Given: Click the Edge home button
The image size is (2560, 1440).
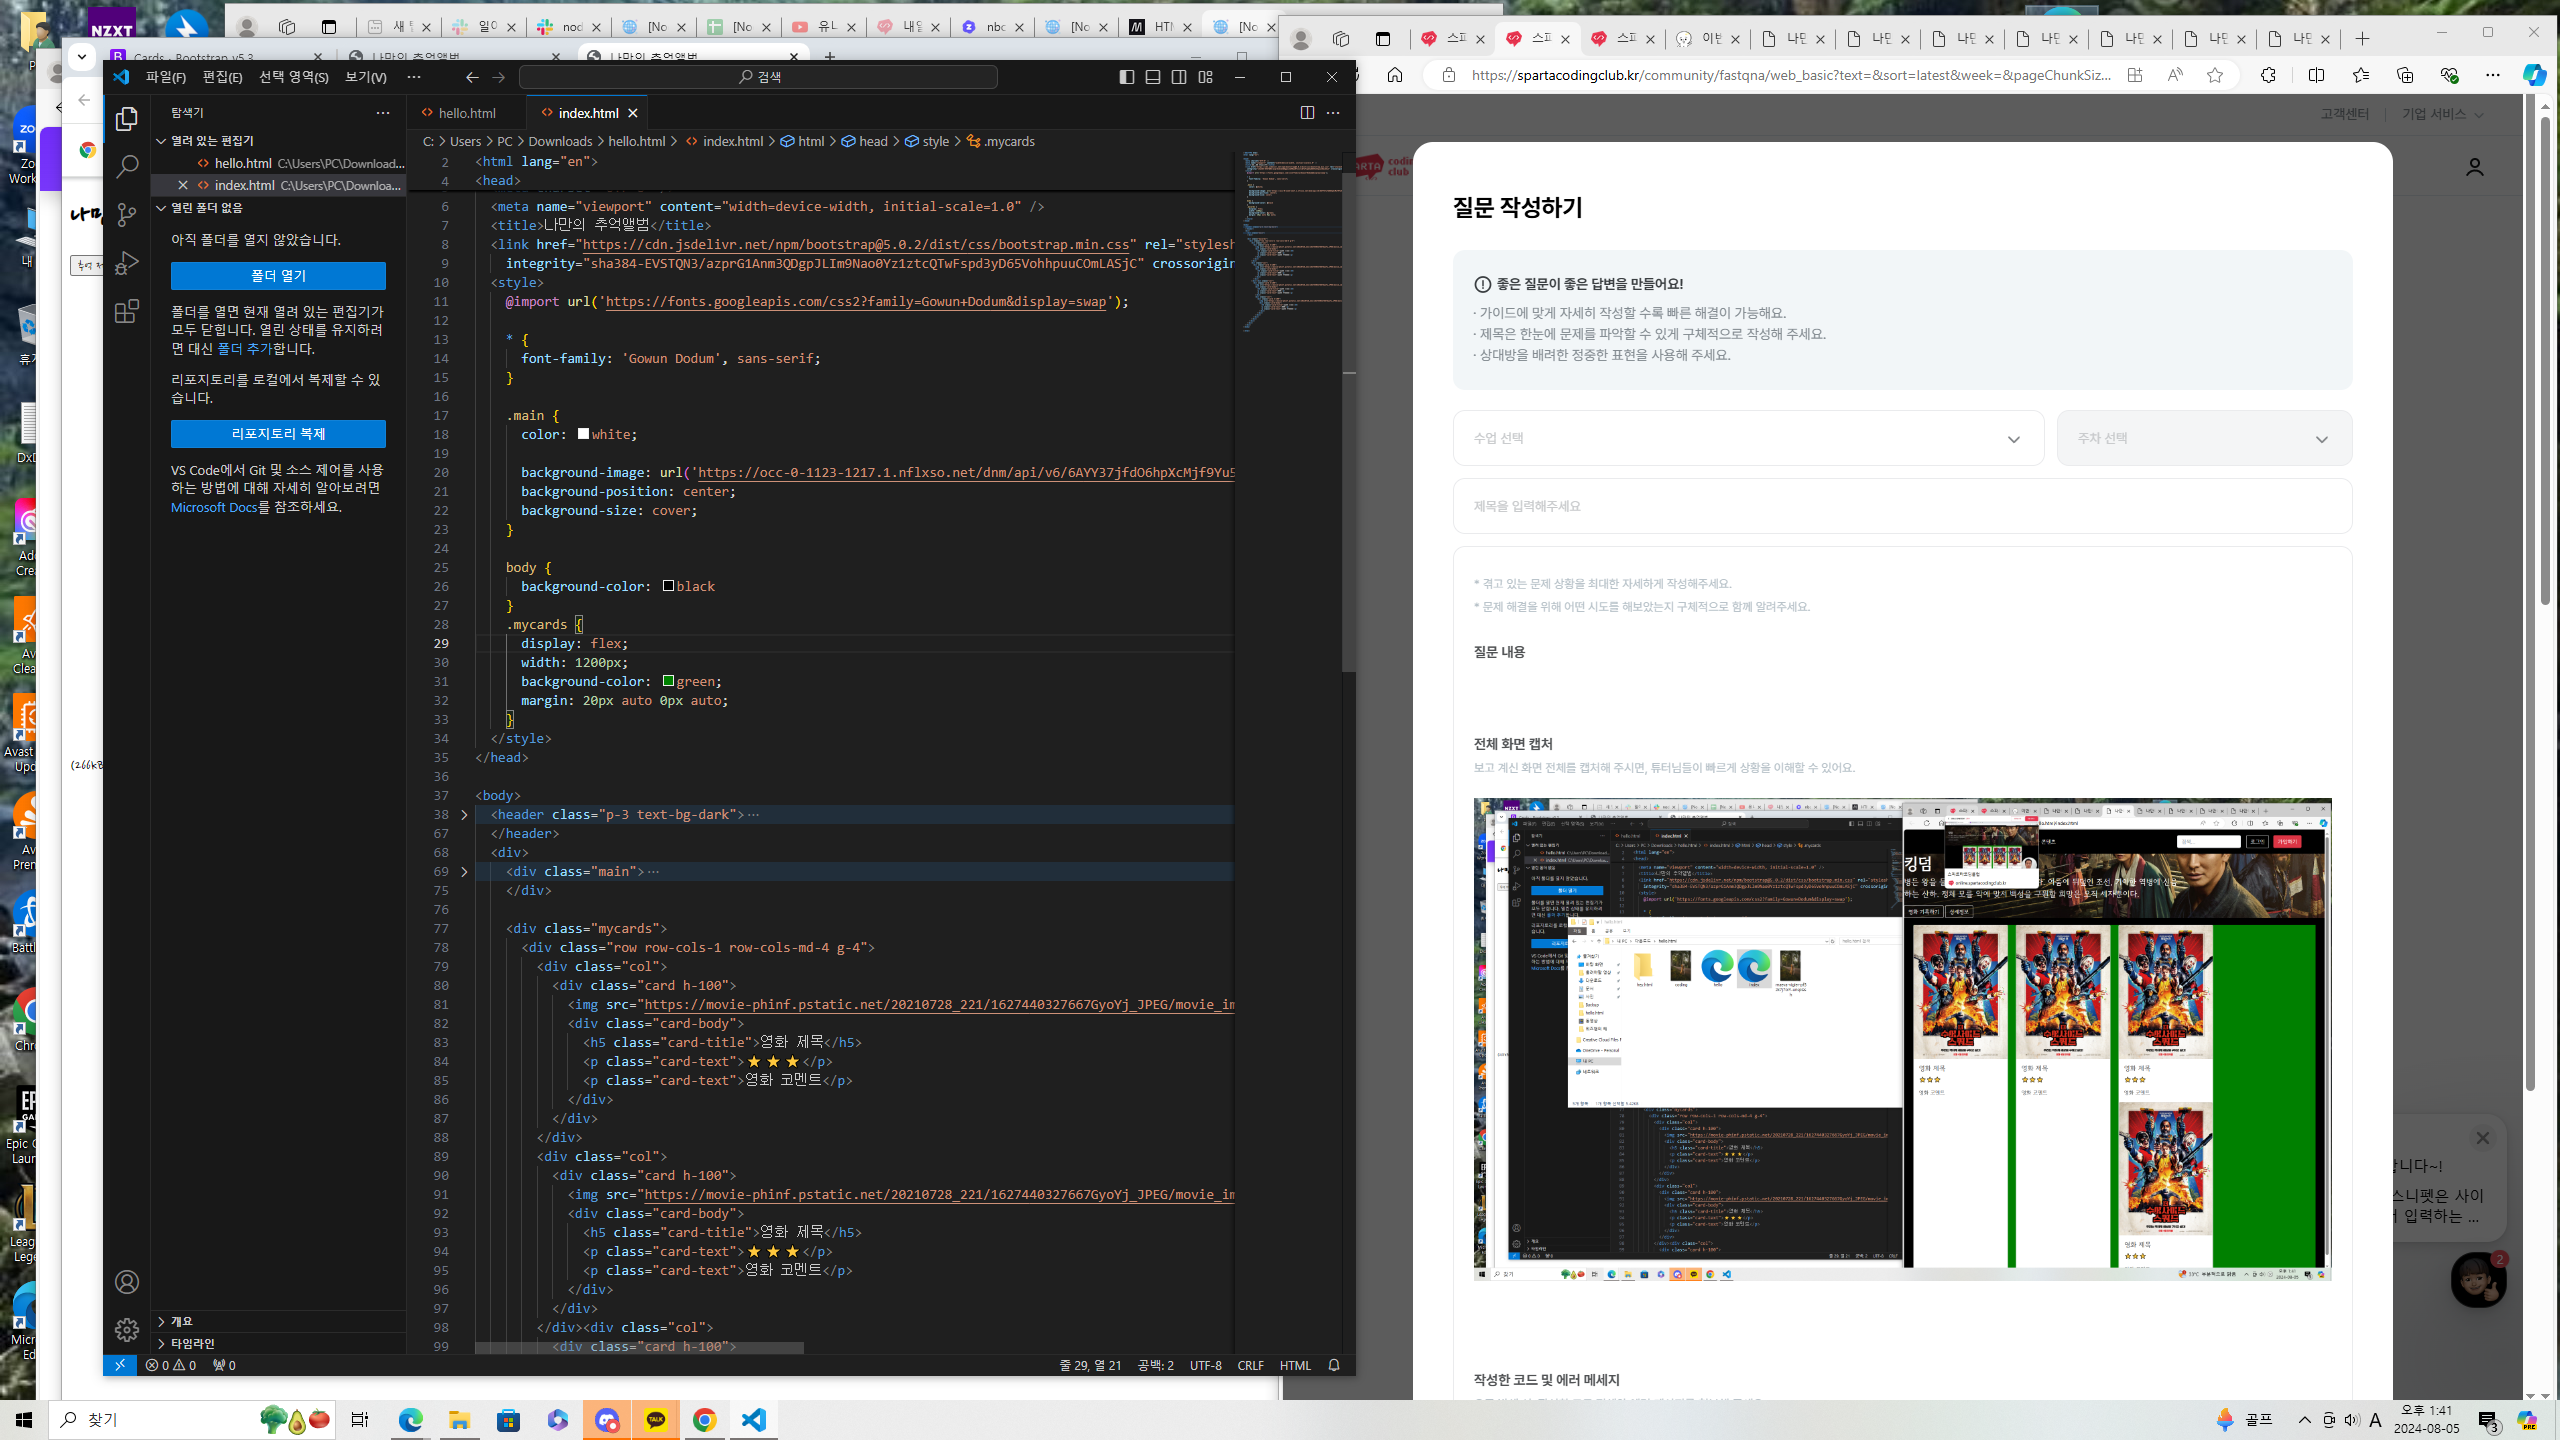Looking at the screenshot, I should [1395, 75].
